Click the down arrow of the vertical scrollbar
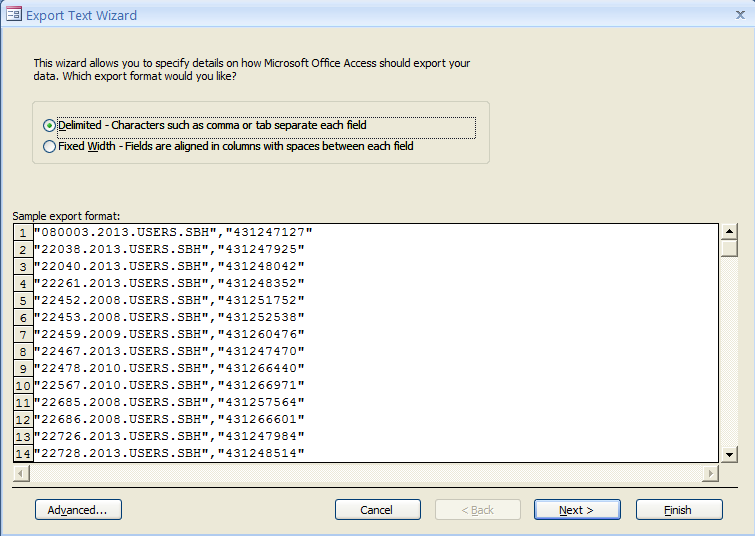Image resolution: width=755 pixels, height=536 pixels. pos(729,454)
